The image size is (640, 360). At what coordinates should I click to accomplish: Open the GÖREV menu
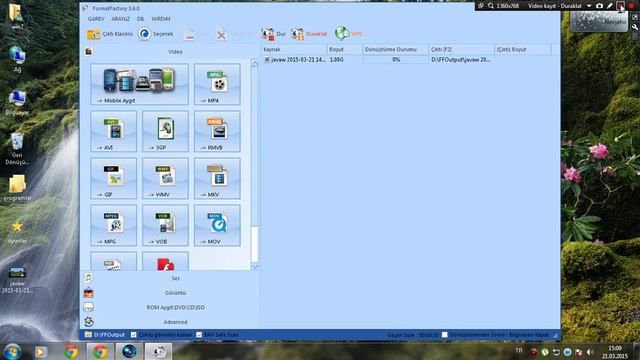coord(96,19)
